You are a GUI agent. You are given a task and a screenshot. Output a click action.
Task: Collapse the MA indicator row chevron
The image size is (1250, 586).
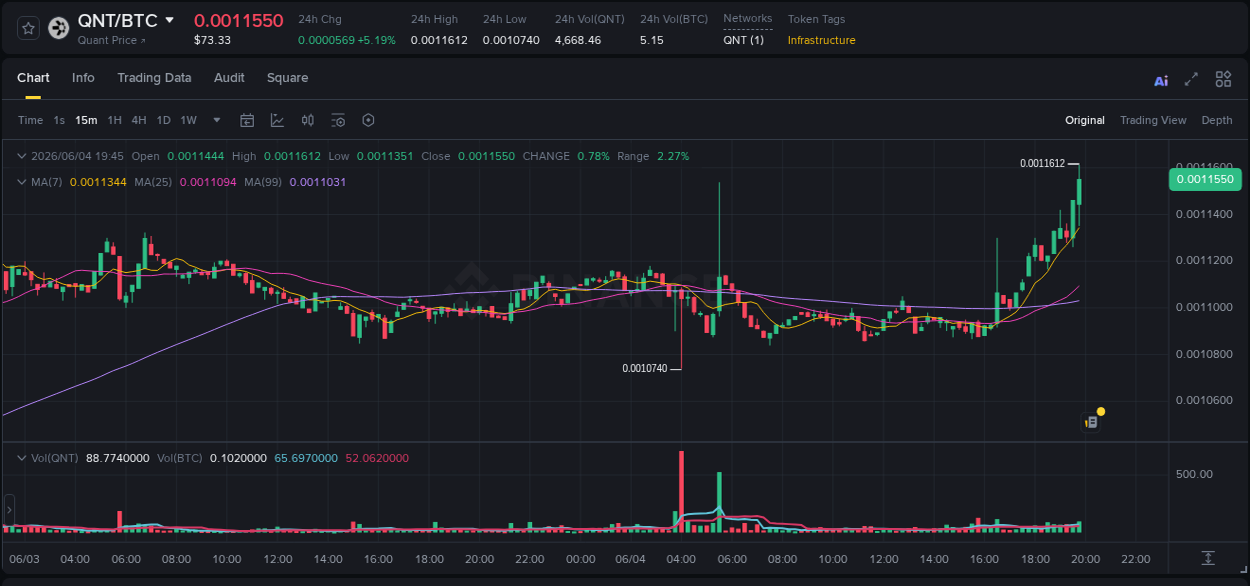[22, 182]
